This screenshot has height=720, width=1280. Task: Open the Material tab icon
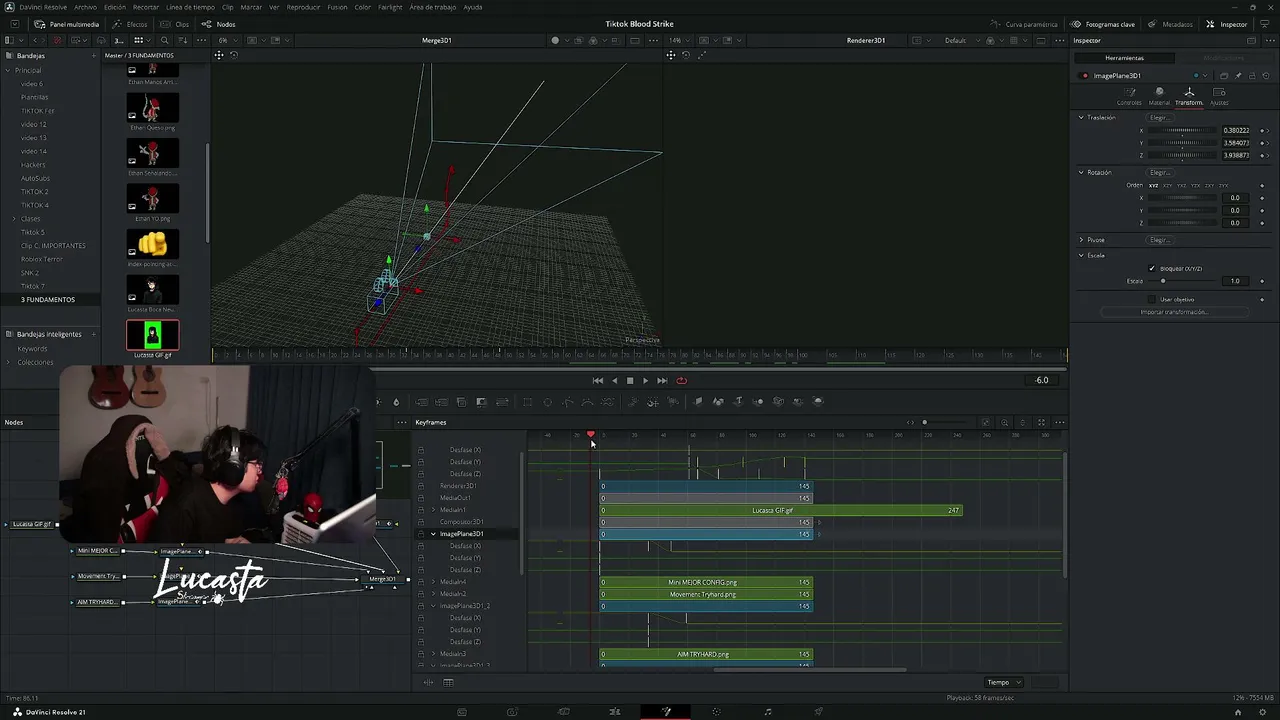(1159, 96)
